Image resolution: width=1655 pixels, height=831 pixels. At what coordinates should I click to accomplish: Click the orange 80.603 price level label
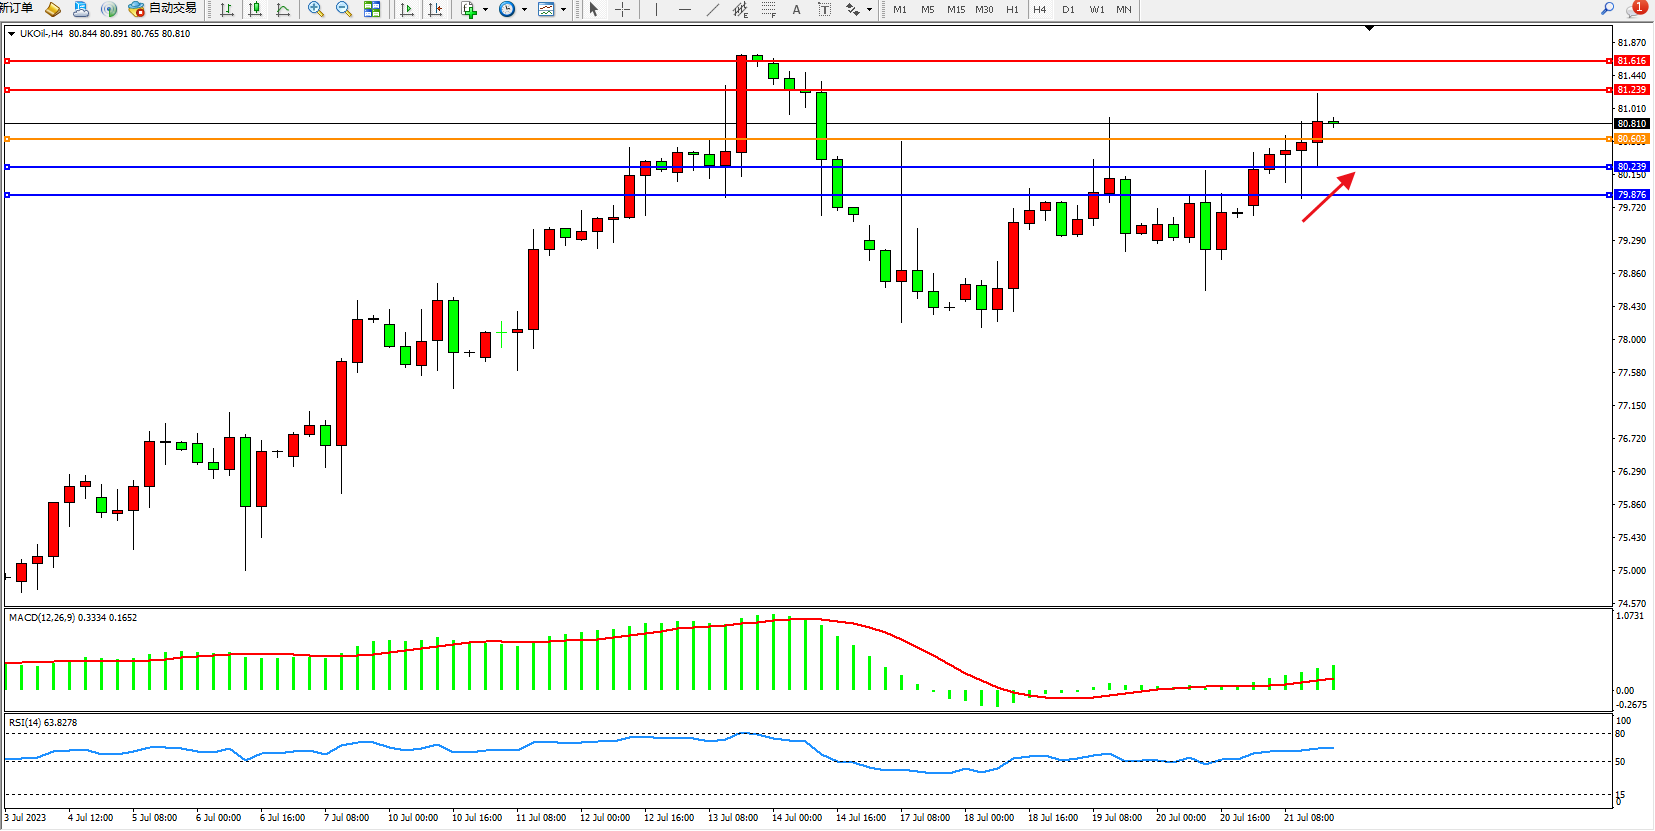pyautogui.click(x=1631, y=139)
